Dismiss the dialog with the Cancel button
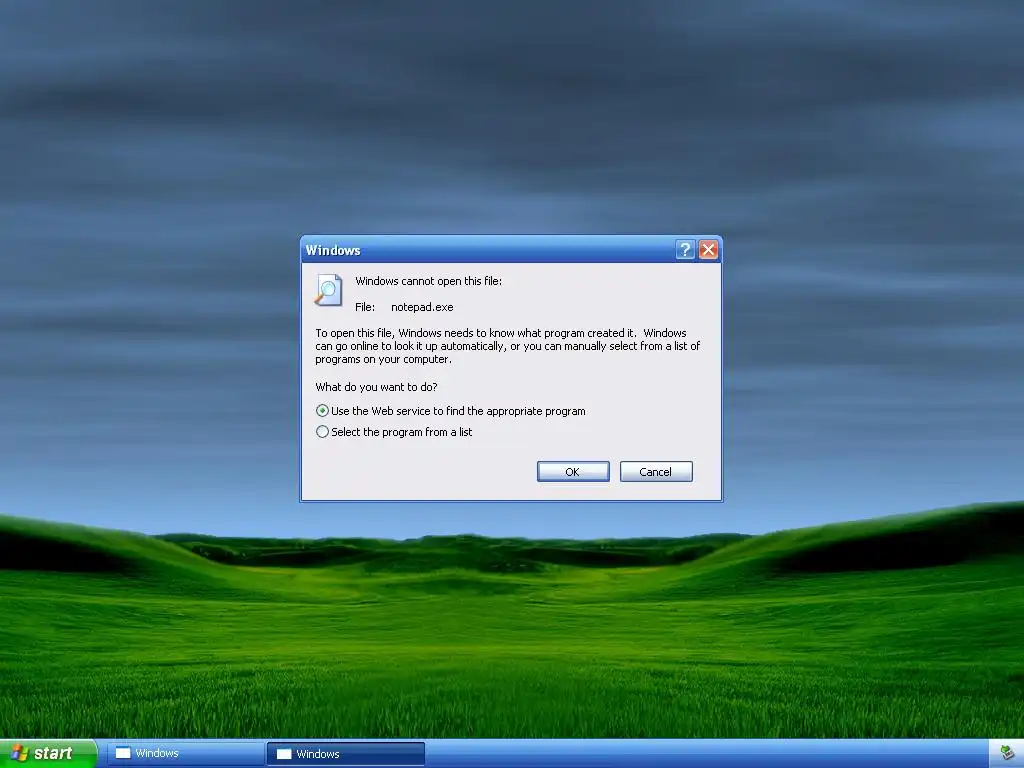The width and height of the screenshot is (1024, 768). click(656, 472)
